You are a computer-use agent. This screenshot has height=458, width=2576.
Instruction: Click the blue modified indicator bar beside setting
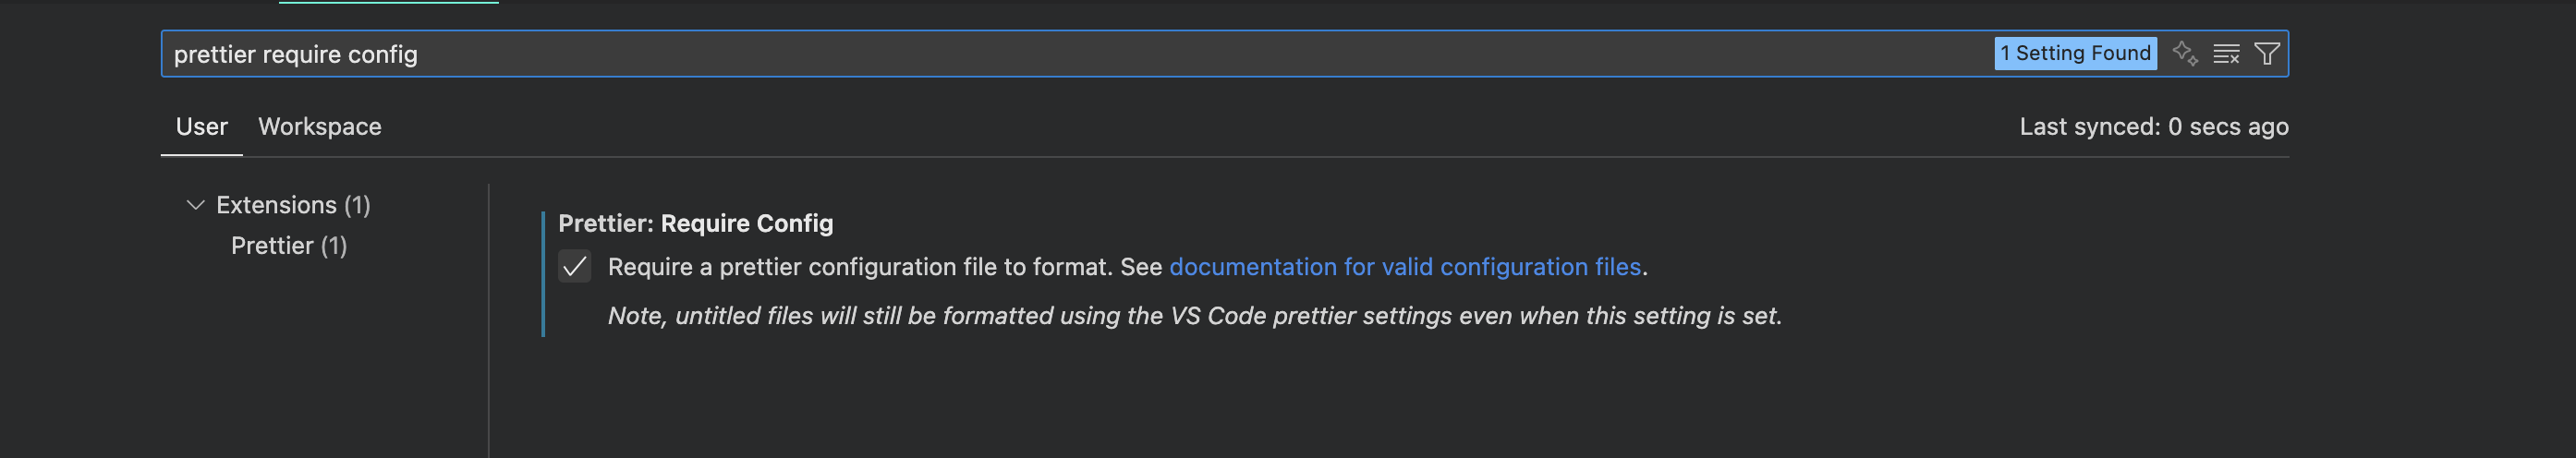[543, 274]
